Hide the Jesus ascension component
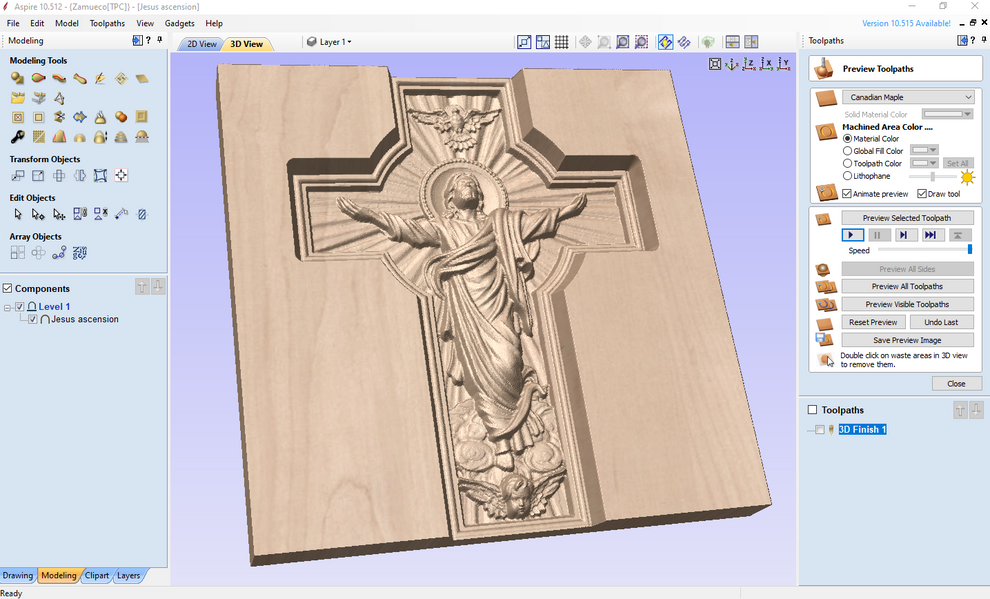This screenshot has width=990, height=599. (32, 319)
